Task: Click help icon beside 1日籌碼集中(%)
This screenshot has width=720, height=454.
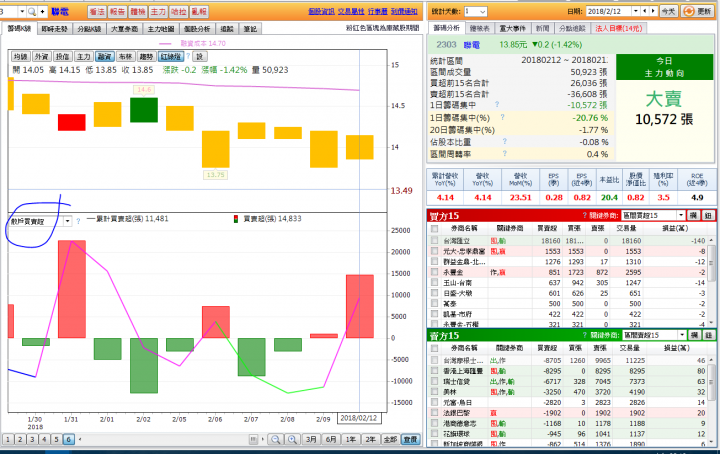Action: (x=502, y=117)
